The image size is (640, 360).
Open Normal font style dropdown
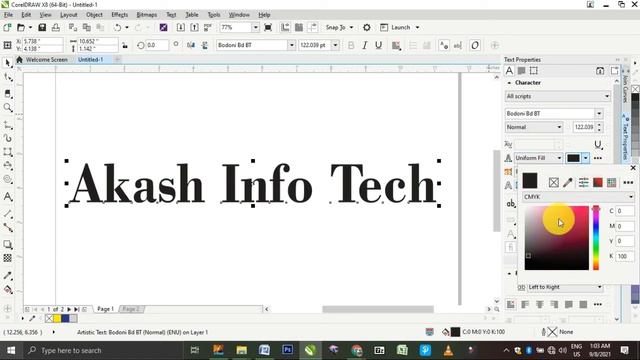[534, 127]
